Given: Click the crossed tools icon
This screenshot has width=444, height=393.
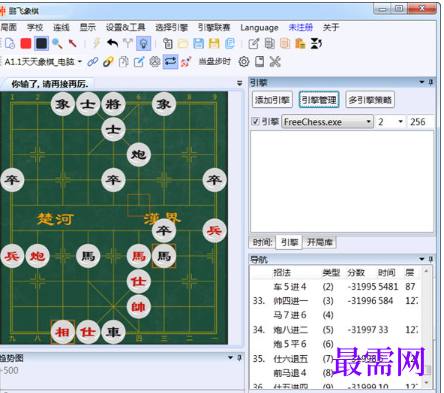Looking at the screenshot, I should click(x=275, y=62).
